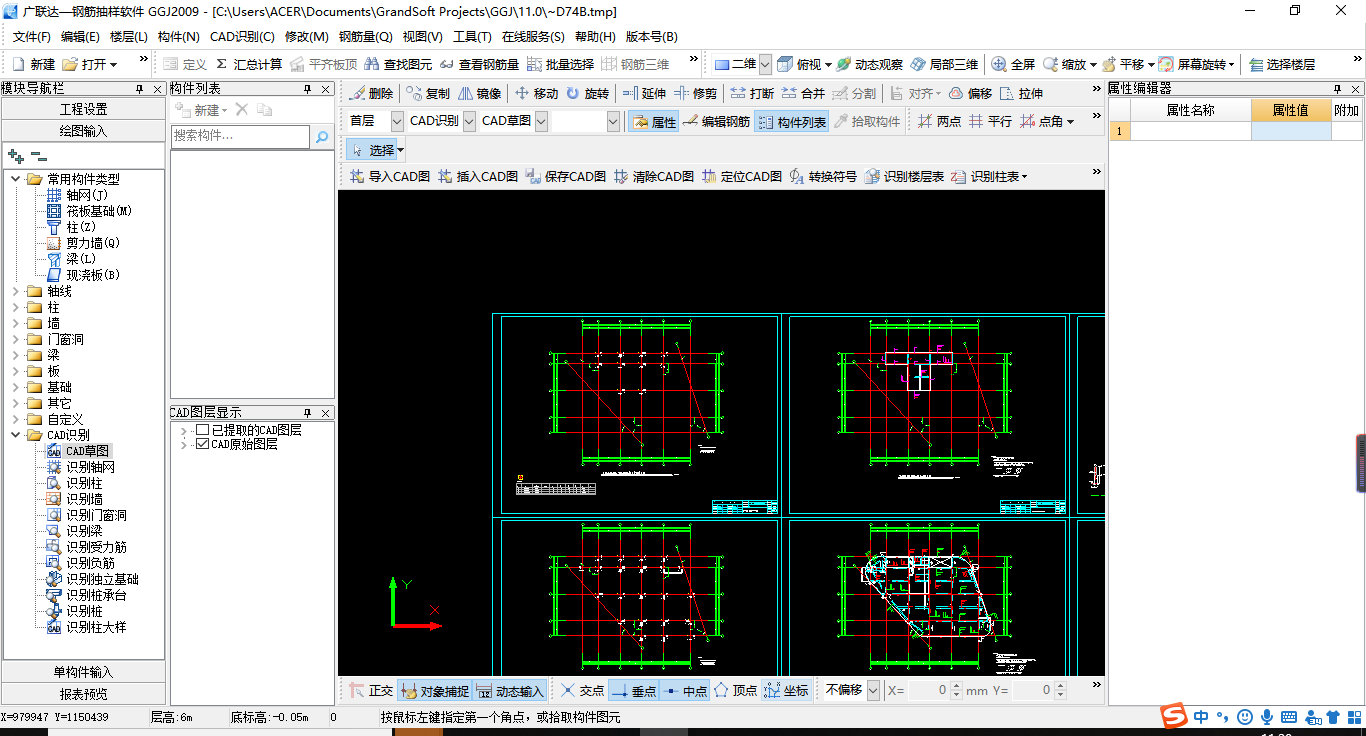This screenshot has height=736, width=1366.
Task: Open the 不偏移 offset dropdown
Action: pos(873,690)
